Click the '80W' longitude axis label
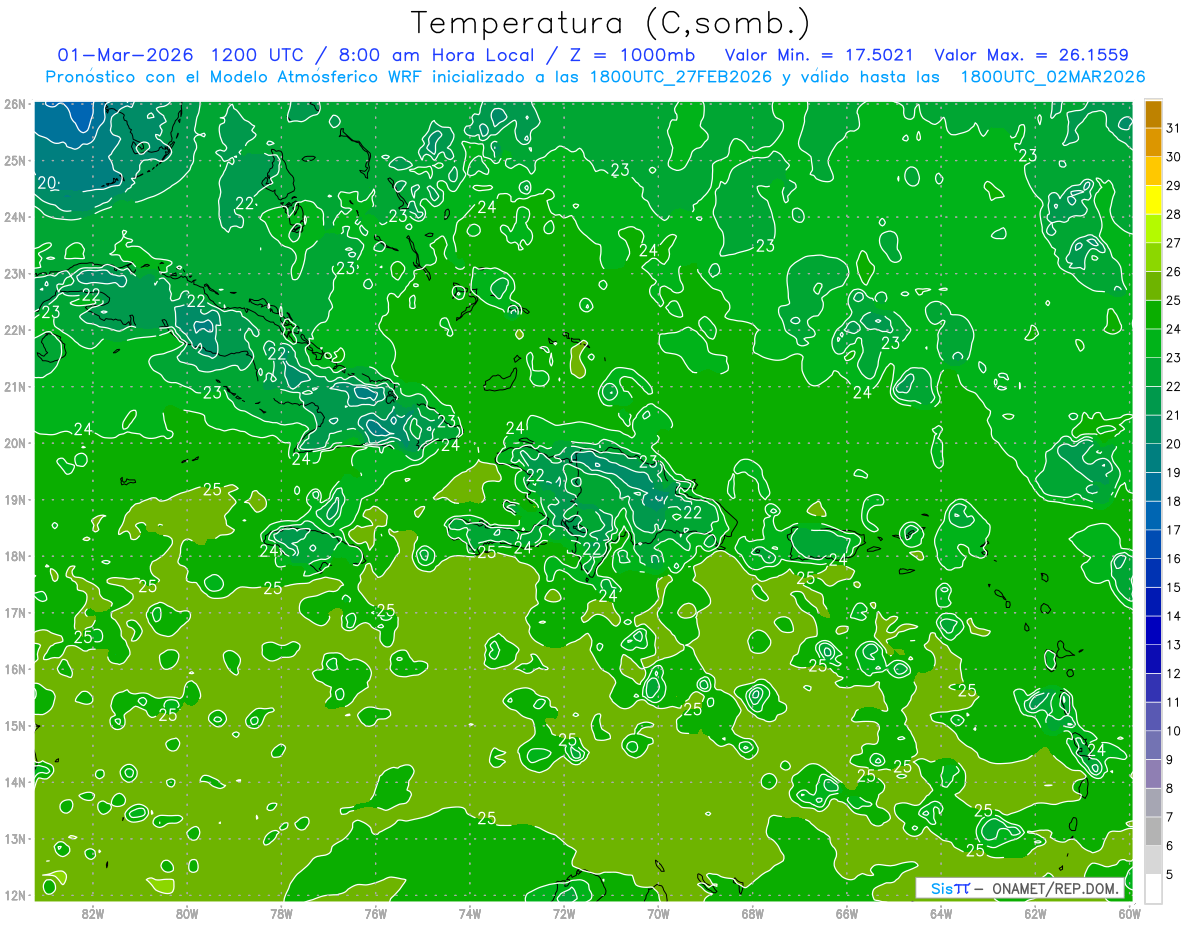Image resolution: width=1200 pixels, height=927 pixels. coord(186,913)
